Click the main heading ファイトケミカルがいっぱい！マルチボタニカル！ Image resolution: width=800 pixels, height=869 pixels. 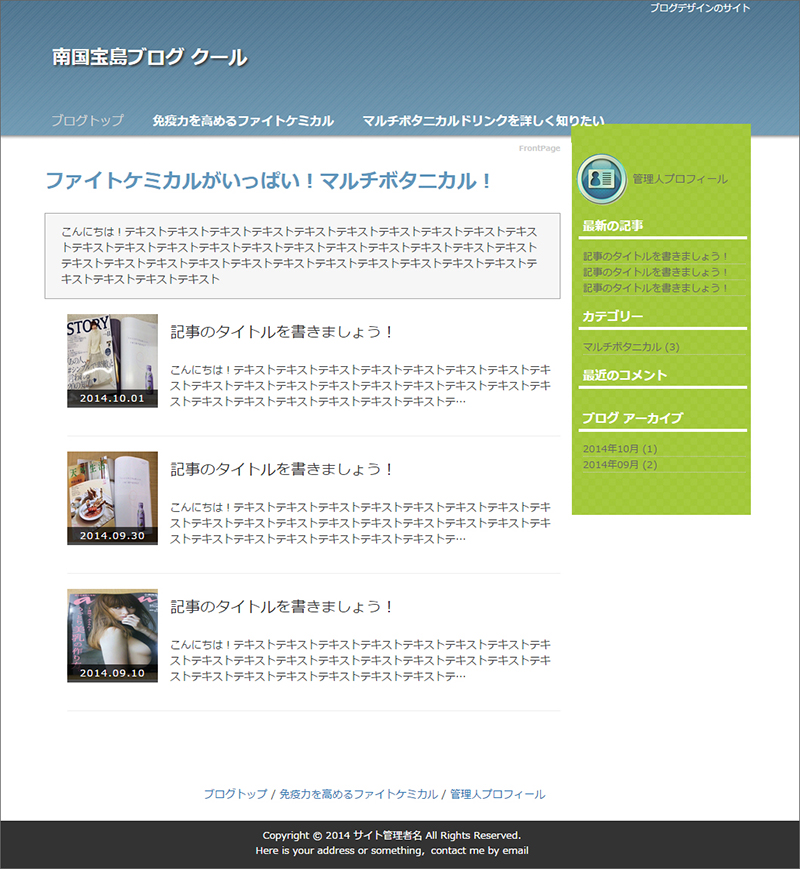[x=269, y=181]
